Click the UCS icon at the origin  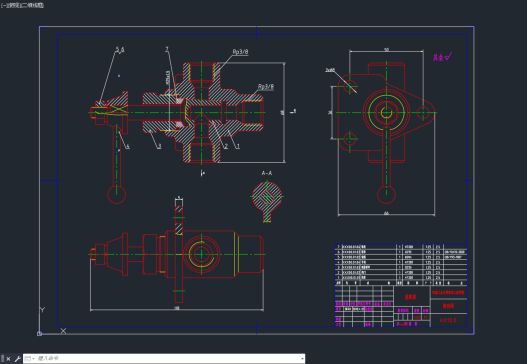(x=39, y=333)
